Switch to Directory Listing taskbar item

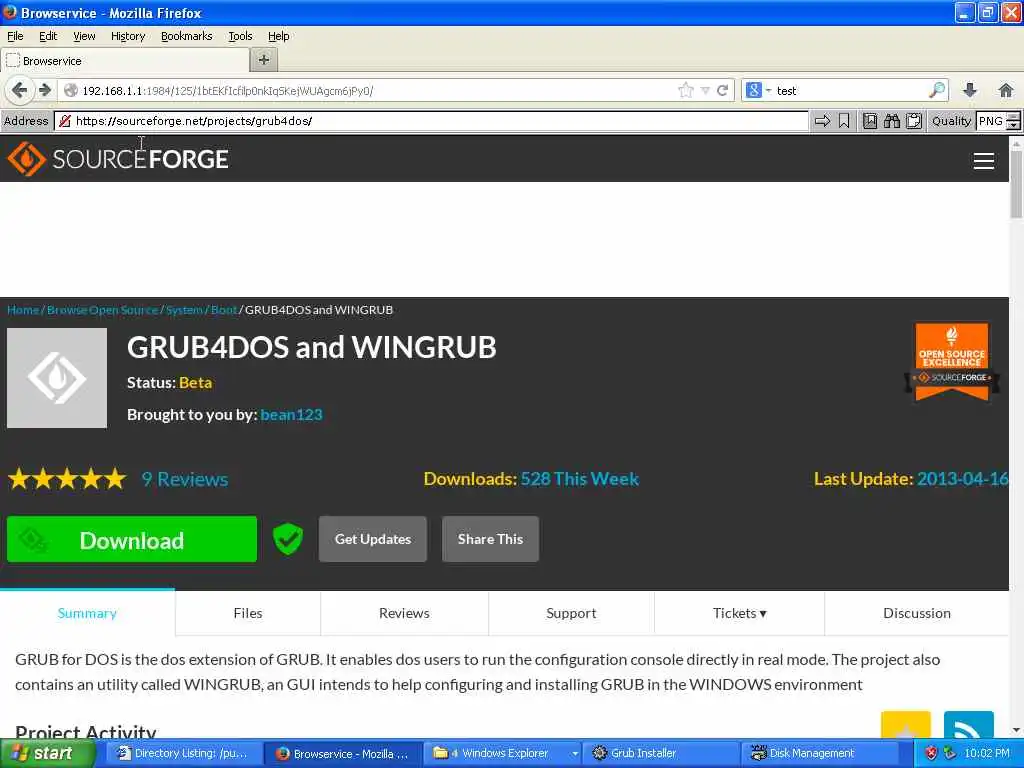coord(183,753)
